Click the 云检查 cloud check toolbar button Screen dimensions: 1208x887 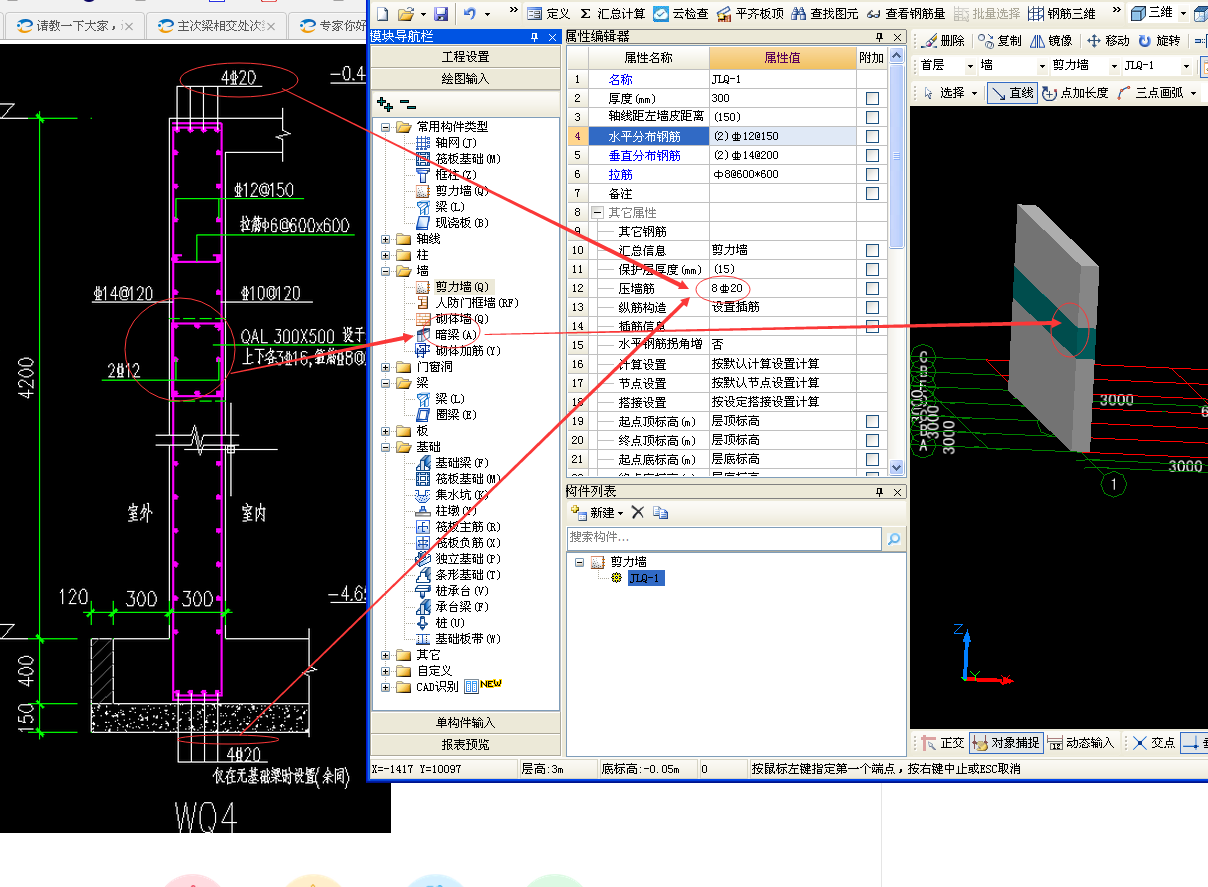click(681, 13)
